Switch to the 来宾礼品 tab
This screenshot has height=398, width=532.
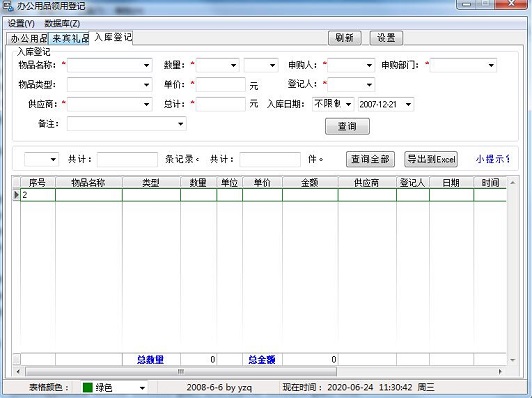(70, 38)
